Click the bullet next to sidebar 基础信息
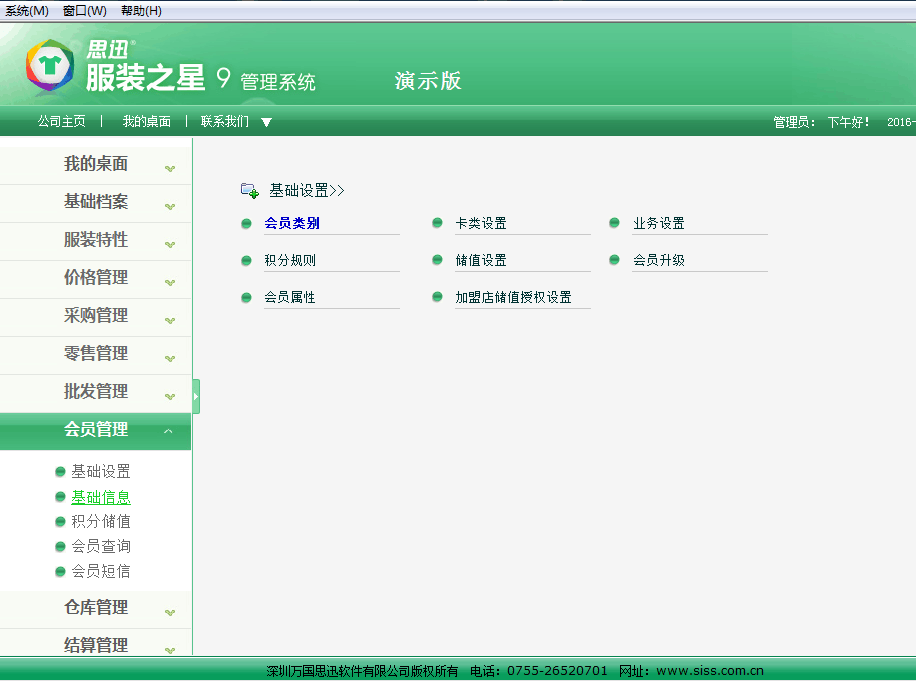916x681 pixels. [x=60, y=496]
